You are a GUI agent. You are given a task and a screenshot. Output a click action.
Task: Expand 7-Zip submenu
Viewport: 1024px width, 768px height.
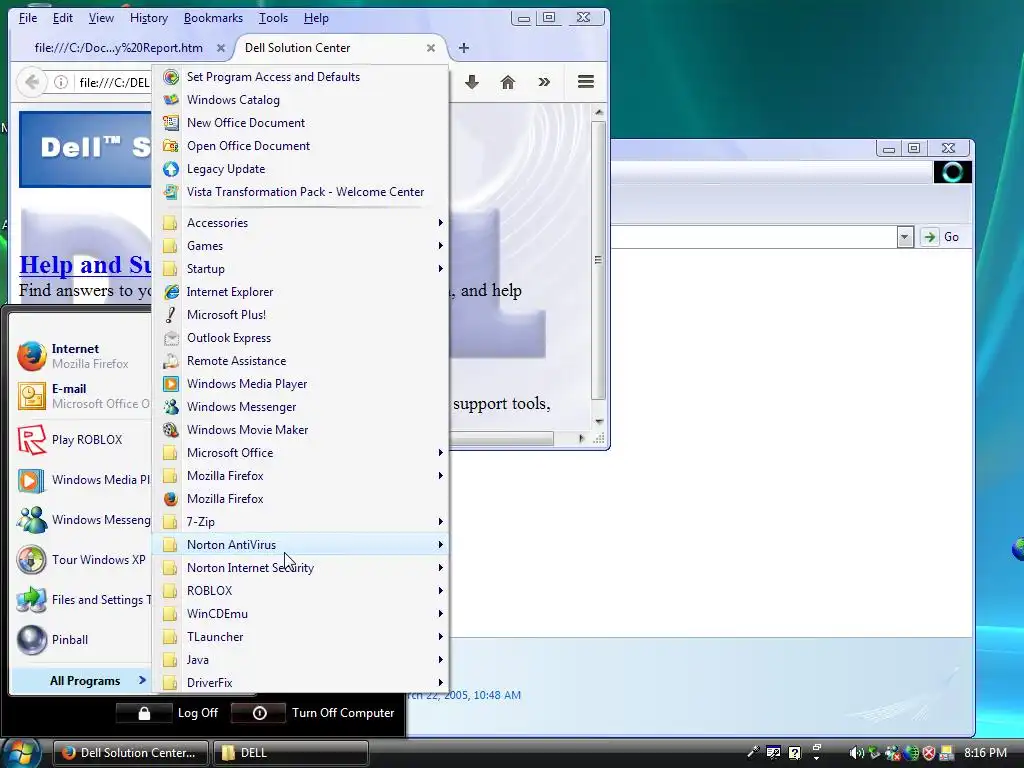tap(300, 522)
